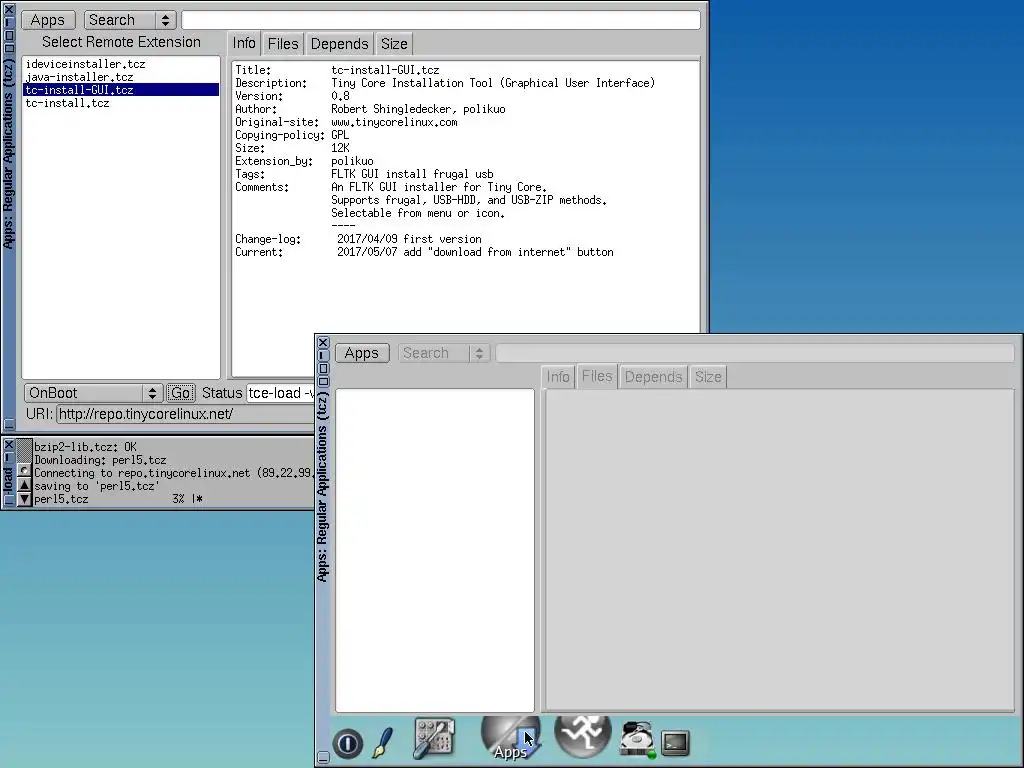Close the back Apps window with X
The width and height of the screenshot is (1024, 768).
9,10
